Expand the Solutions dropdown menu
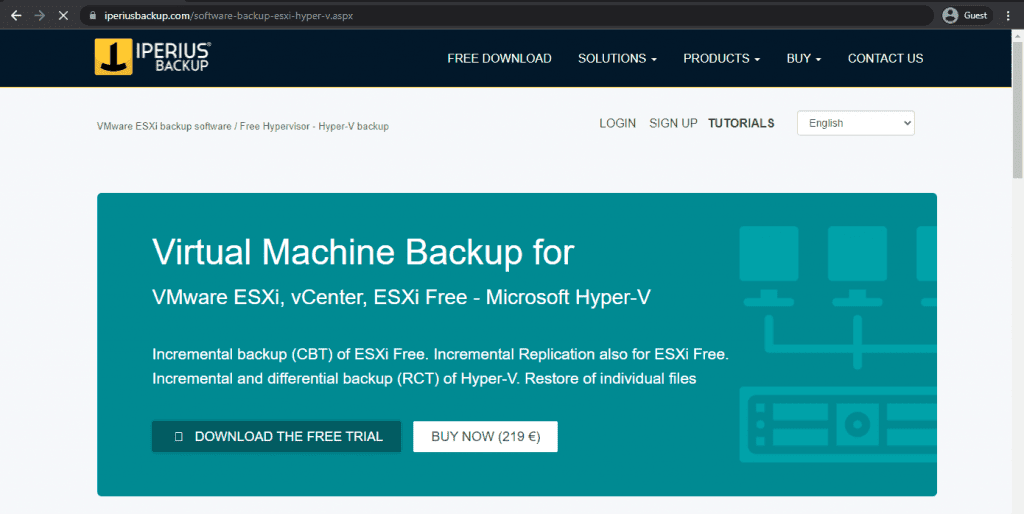1024x514 pixels. coord(617,58)
